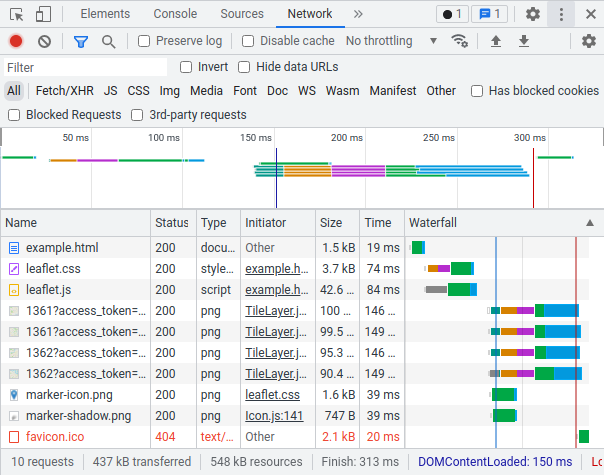Select the Network tab
Viewport: 604px width, 475px height.
(310, 14)
